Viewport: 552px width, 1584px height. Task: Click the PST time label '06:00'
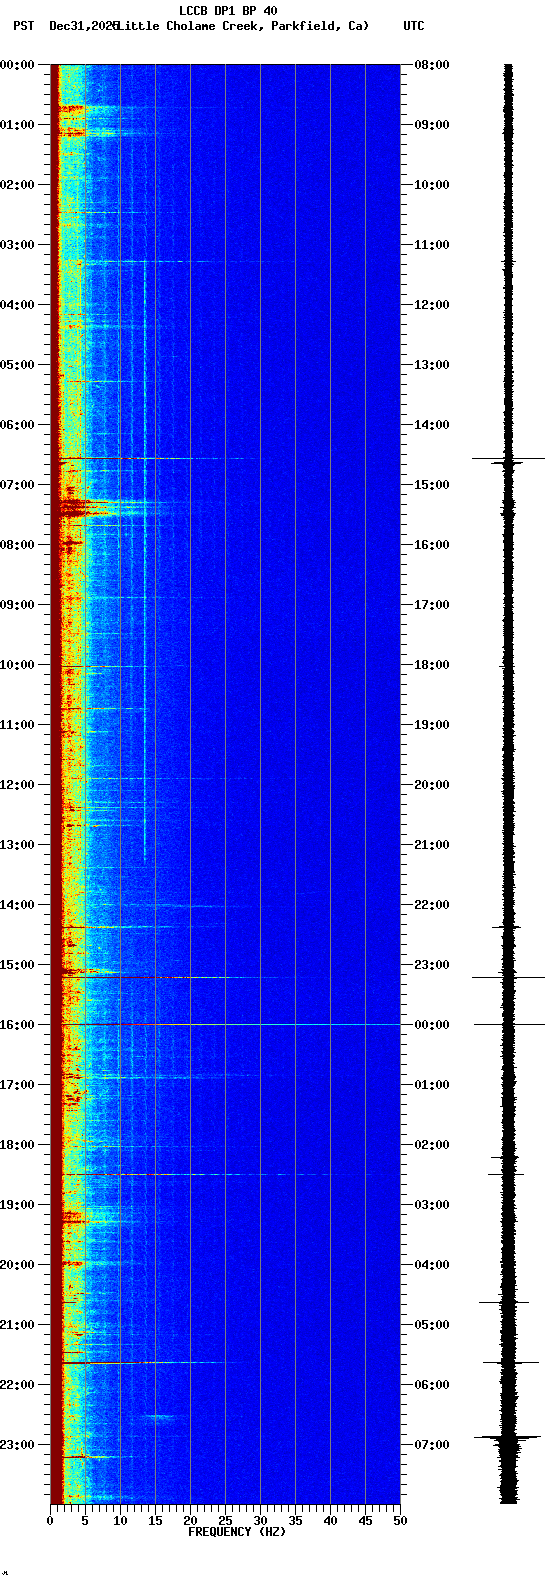tap(17, 425)
